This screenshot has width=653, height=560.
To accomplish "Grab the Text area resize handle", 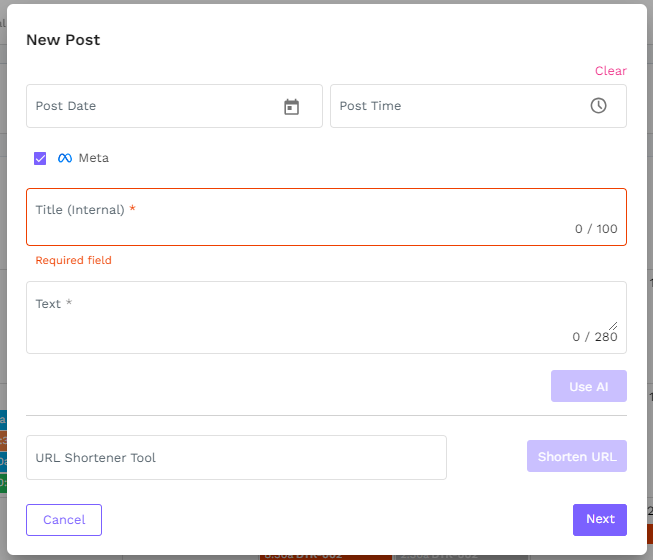I will (612, 325).
